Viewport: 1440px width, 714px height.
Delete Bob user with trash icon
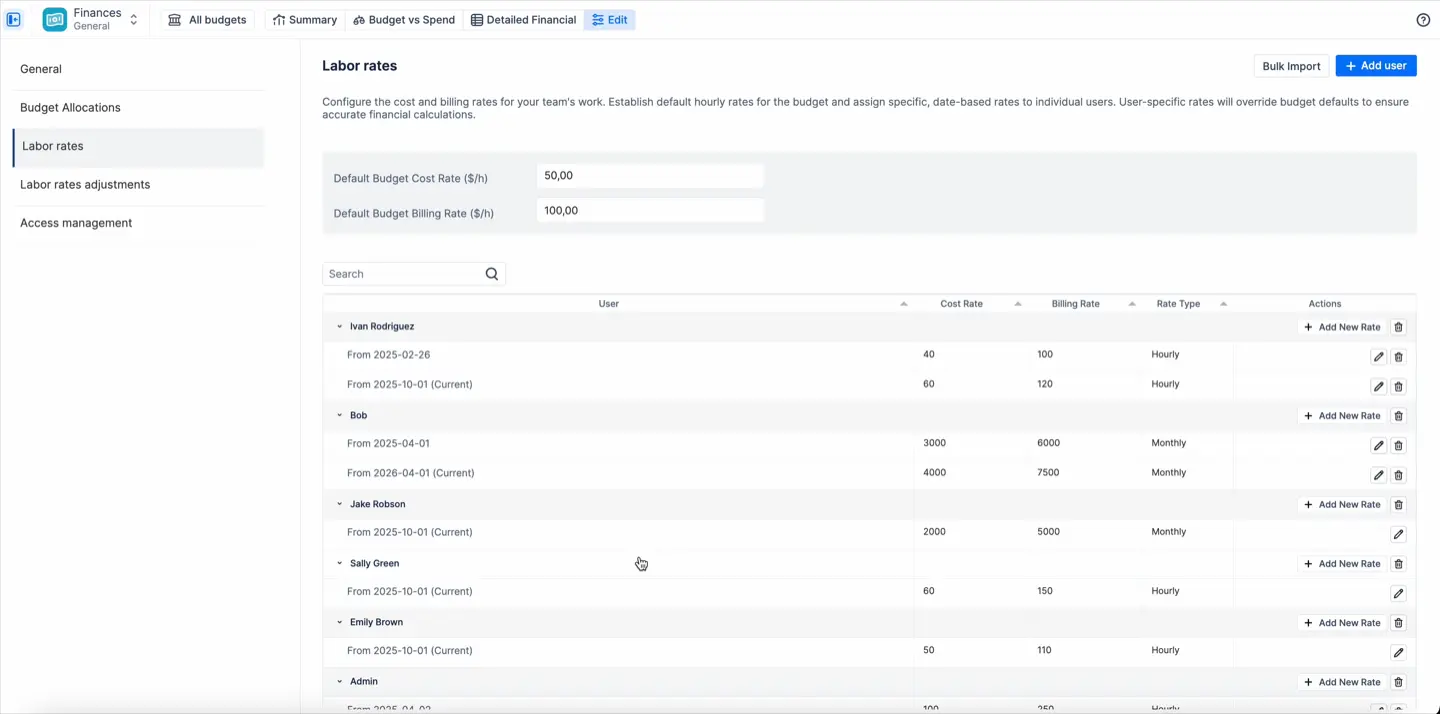1399,416
